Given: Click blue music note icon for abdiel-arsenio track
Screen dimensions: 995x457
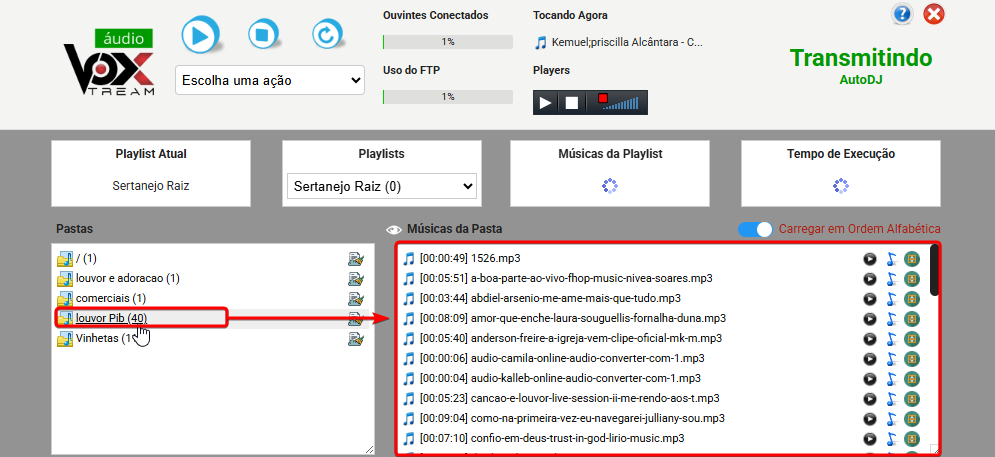Looking at the screenshot, I should click(891, 298).
